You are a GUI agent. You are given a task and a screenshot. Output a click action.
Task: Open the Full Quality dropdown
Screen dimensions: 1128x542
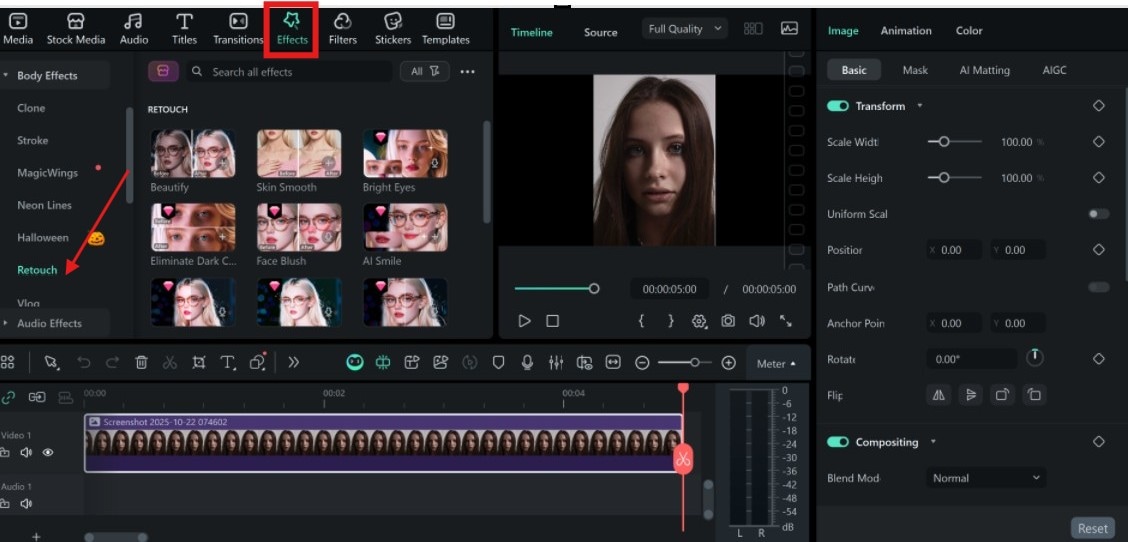pyautogui.click(x=684, y=29)
